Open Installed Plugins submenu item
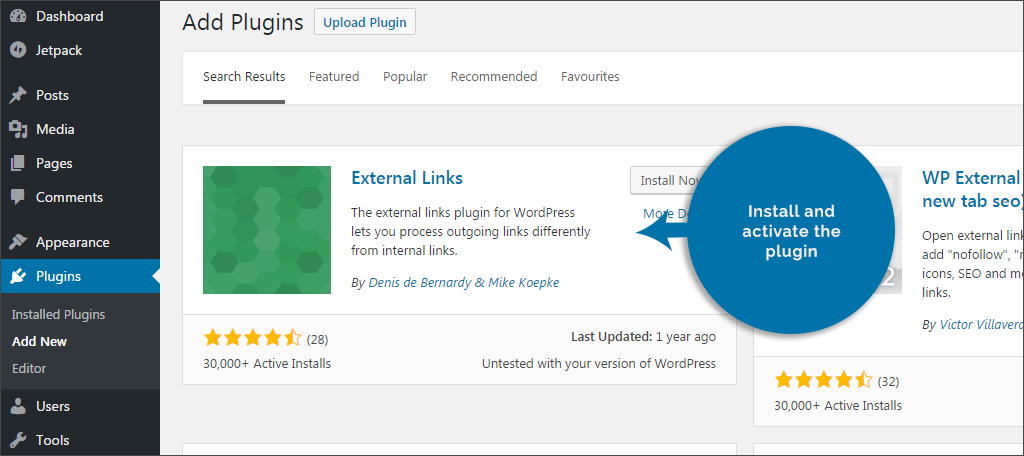 [58, 315]
